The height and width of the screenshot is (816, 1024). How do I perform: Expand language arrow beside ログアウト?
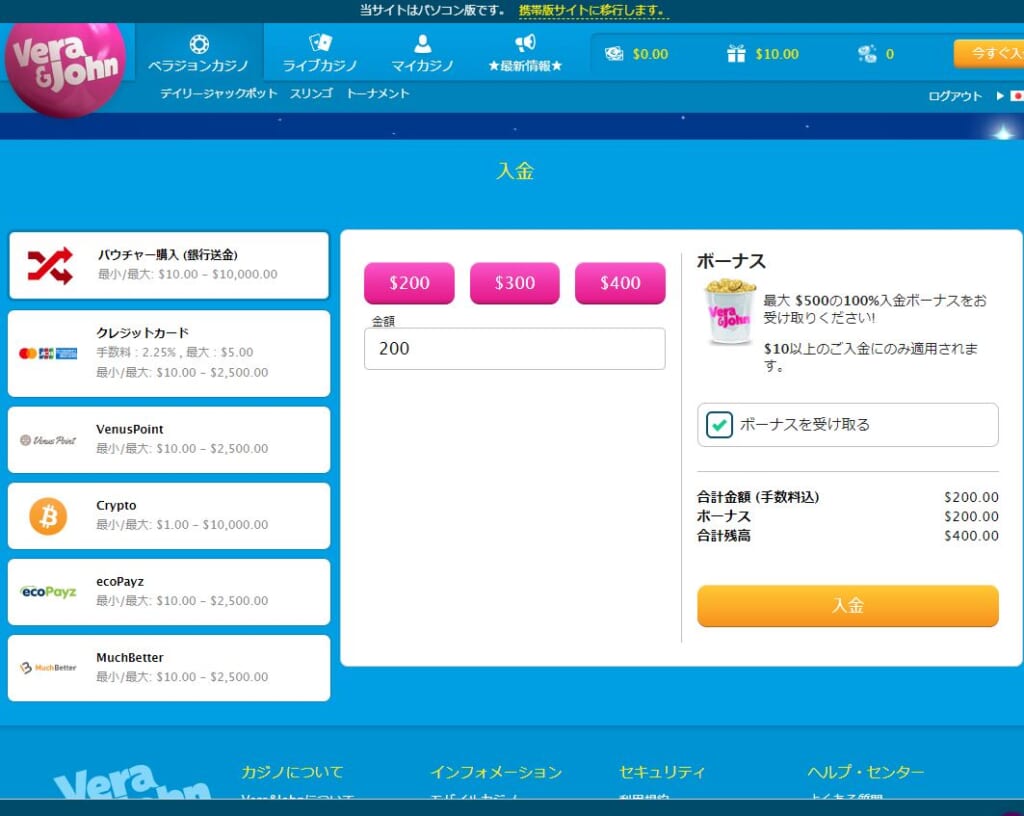[999, 96]
